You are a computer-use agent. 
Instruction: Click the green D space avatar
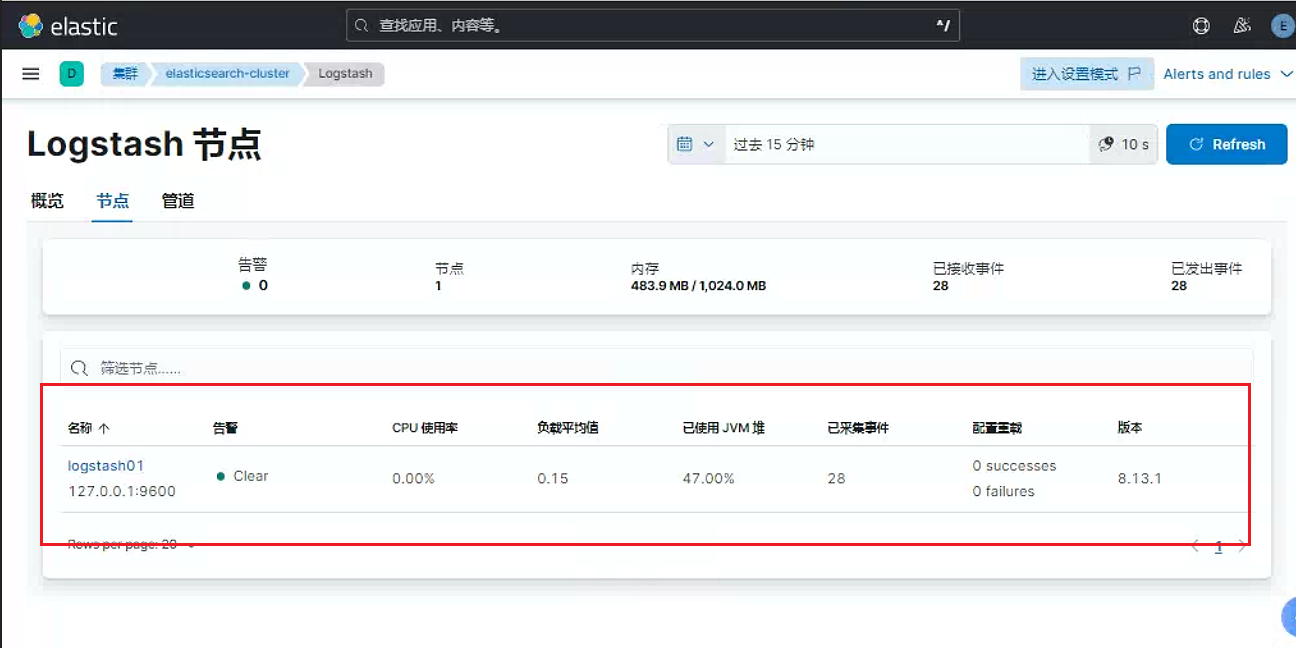click(x=71, y=74)
